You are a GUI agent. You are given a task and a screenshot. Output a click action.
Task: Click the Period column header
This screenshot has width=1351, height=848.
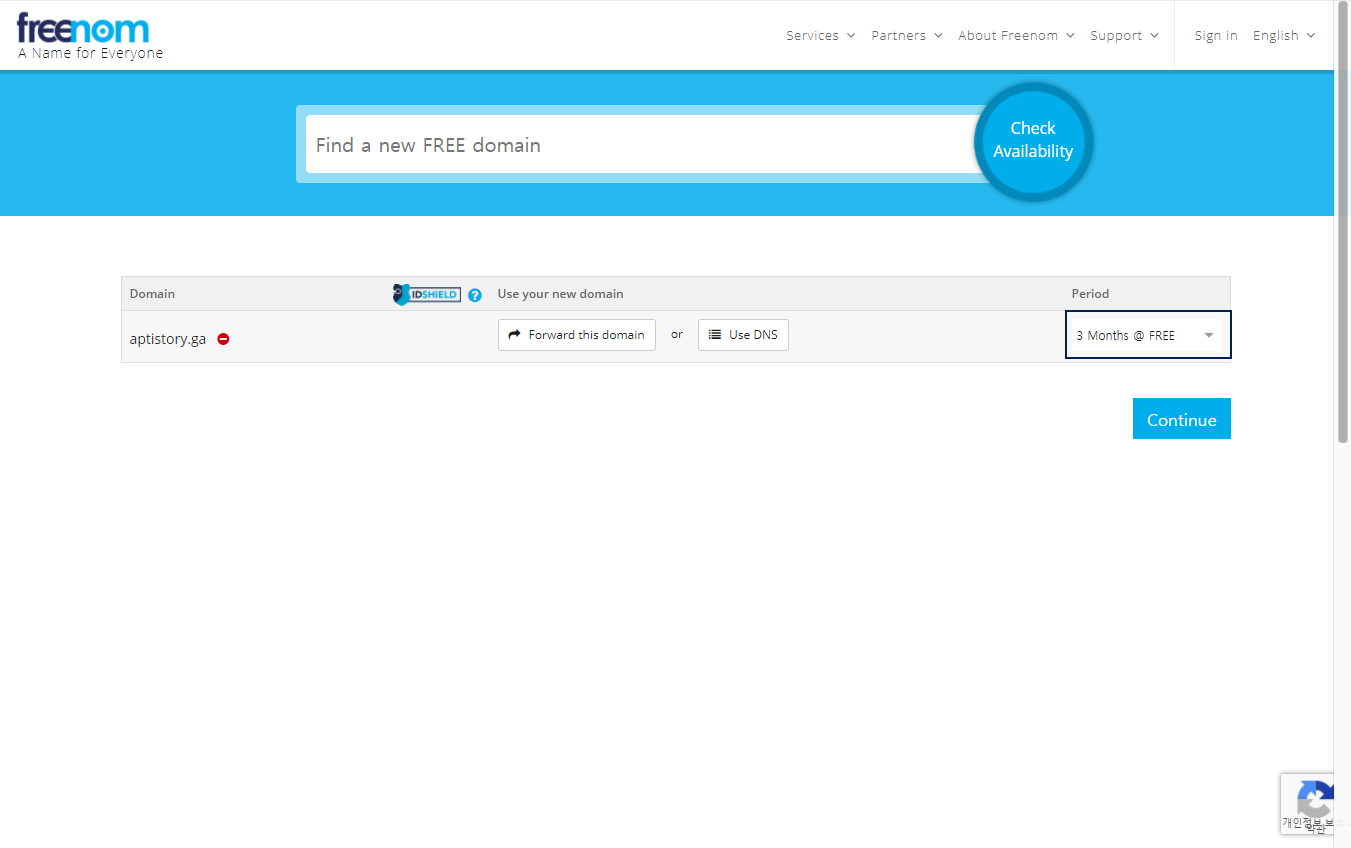pyautogui.click(x=1090, y=294)
